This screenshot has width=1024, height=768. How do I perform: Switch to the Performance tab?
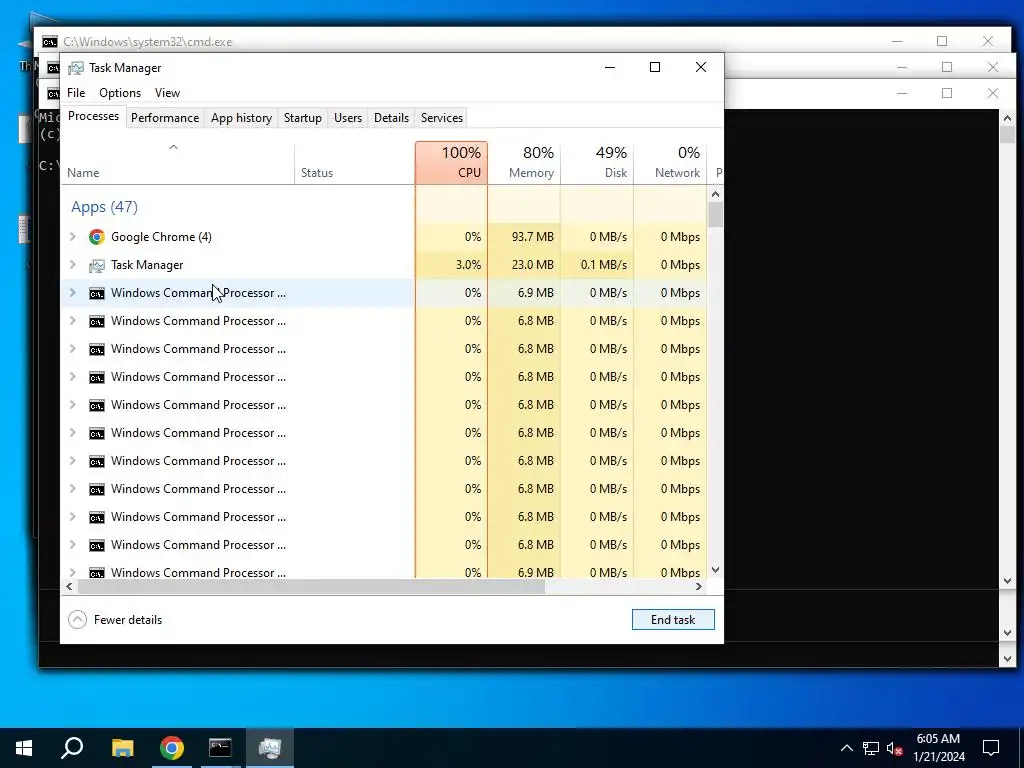click(x=165, y=118)
